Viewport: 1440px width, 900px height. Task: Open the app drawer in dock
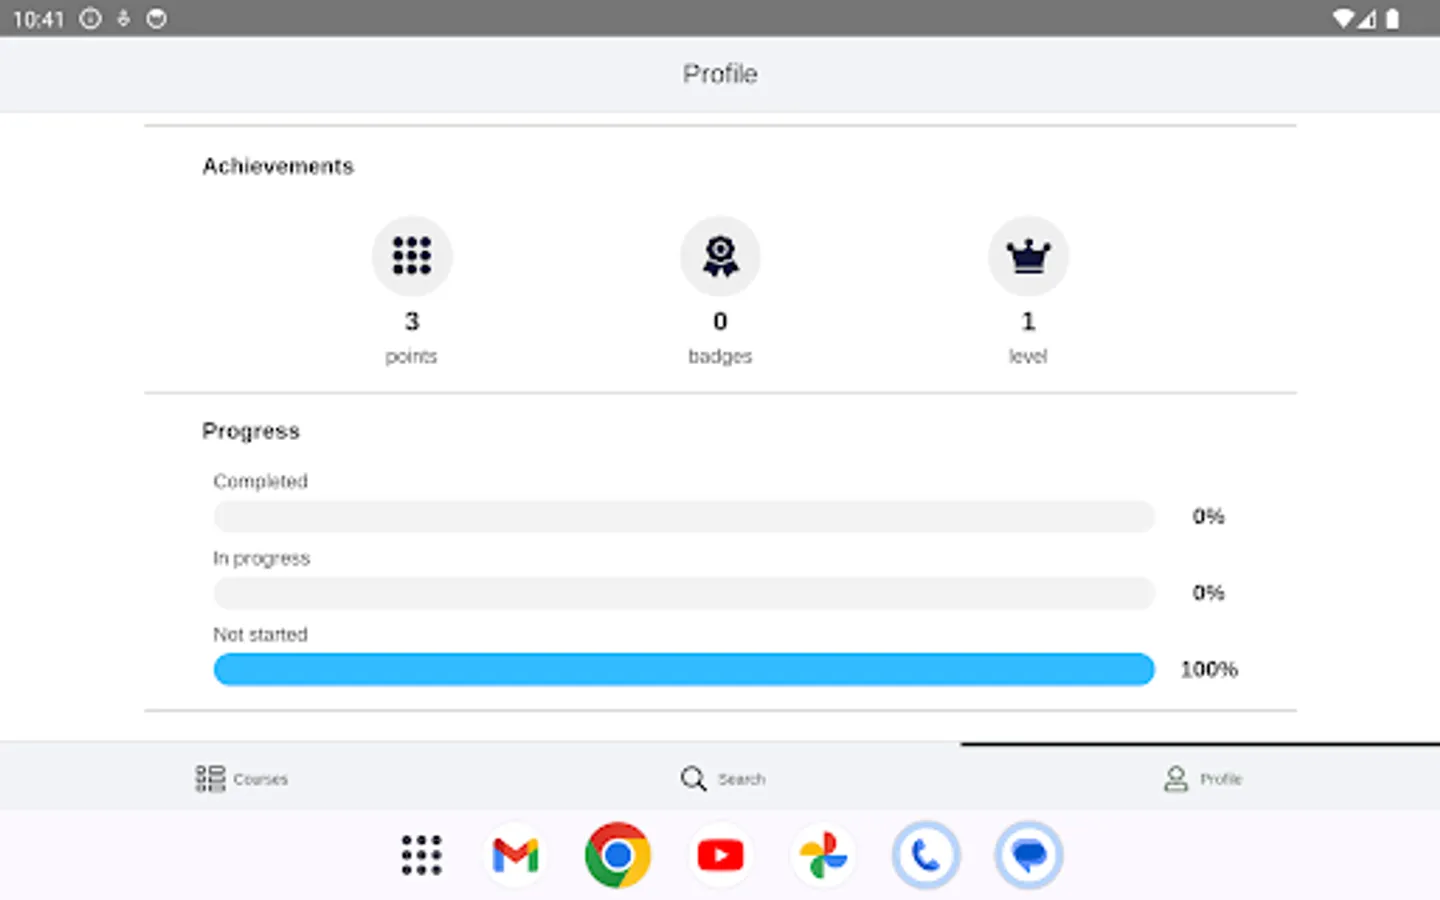(x=421, y=855)
